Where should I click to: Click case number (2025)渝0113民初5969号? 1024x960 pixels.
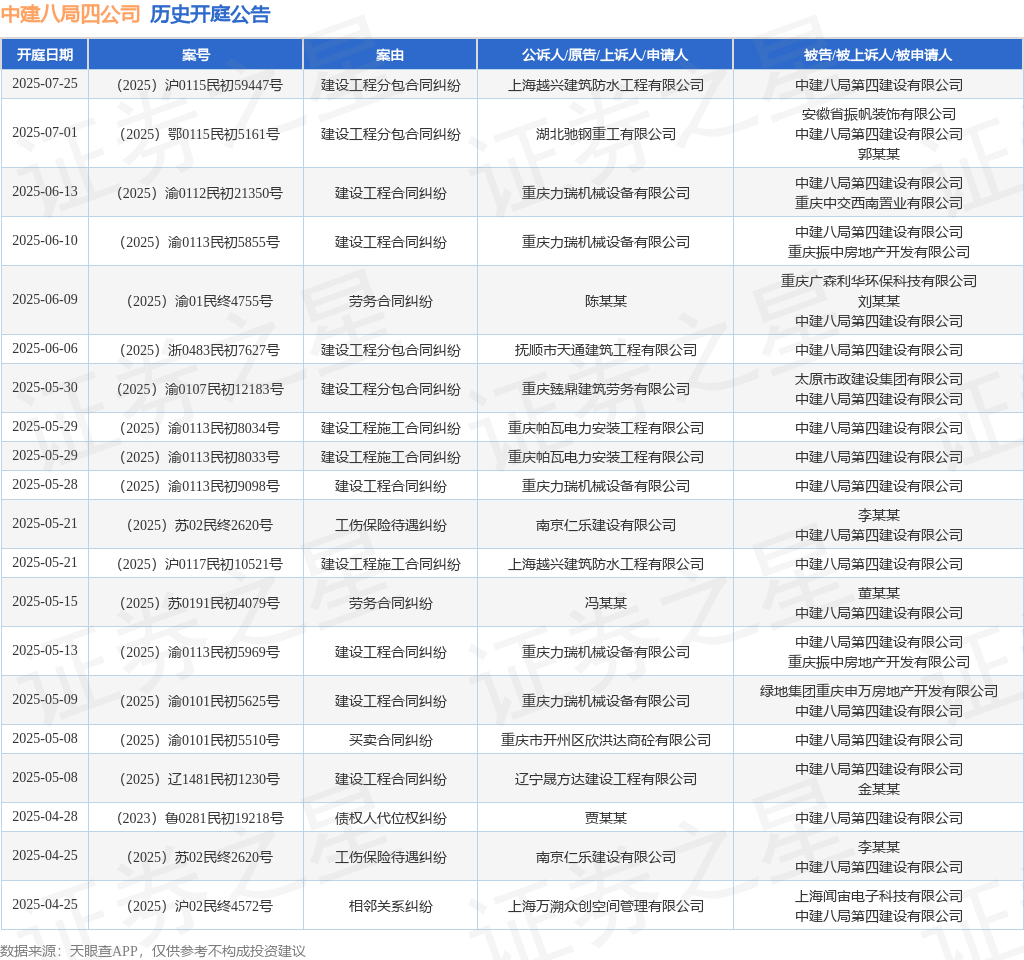tap(199, 652)
